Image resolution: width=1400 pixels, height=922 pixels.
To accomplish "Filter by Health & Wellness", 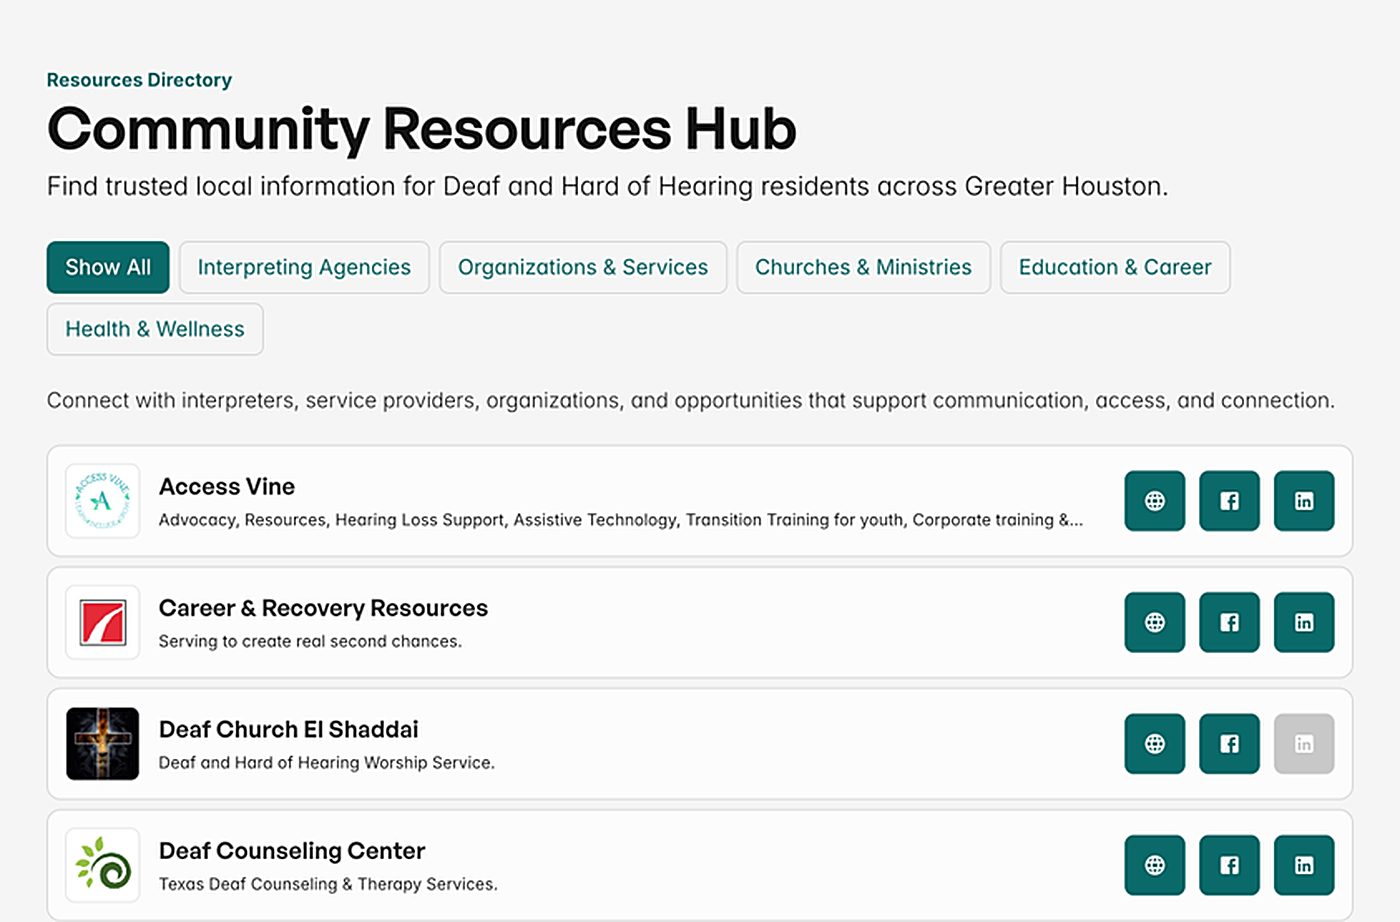I will (x=155, y=329).
